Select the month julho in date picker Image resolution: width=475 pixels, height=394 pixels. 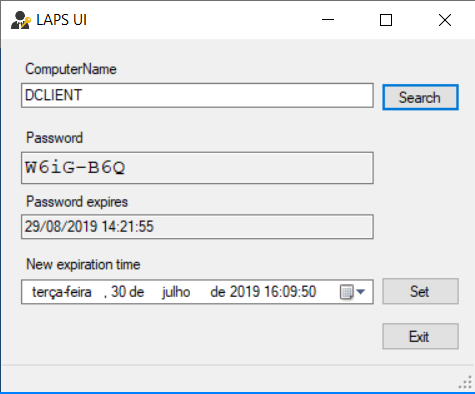176,292
